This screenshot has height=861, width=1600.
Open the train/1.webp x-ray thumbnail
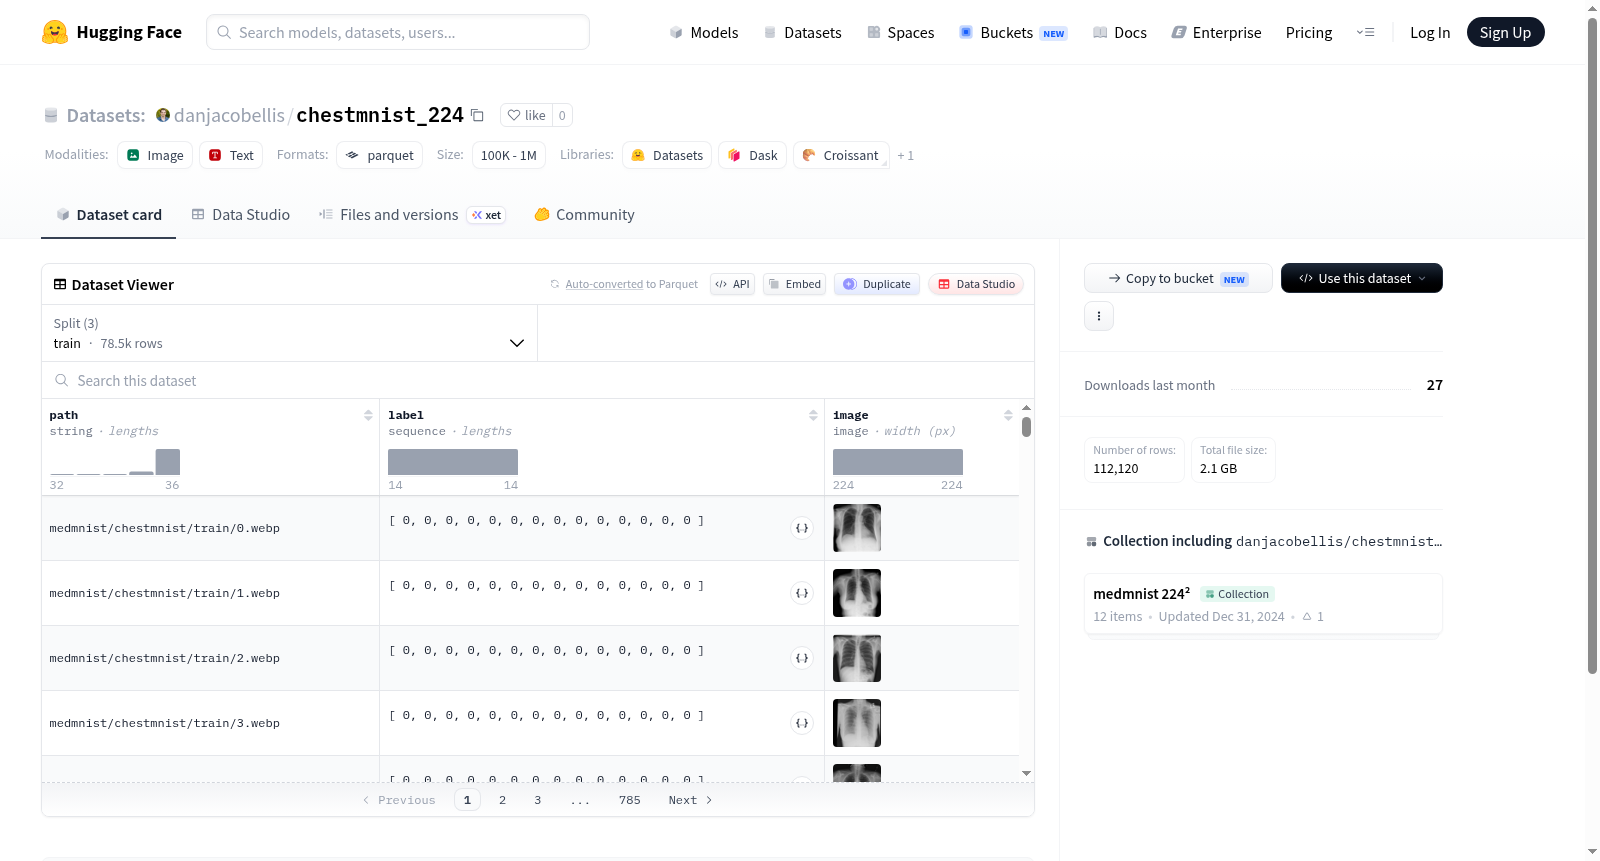(857, 593)
